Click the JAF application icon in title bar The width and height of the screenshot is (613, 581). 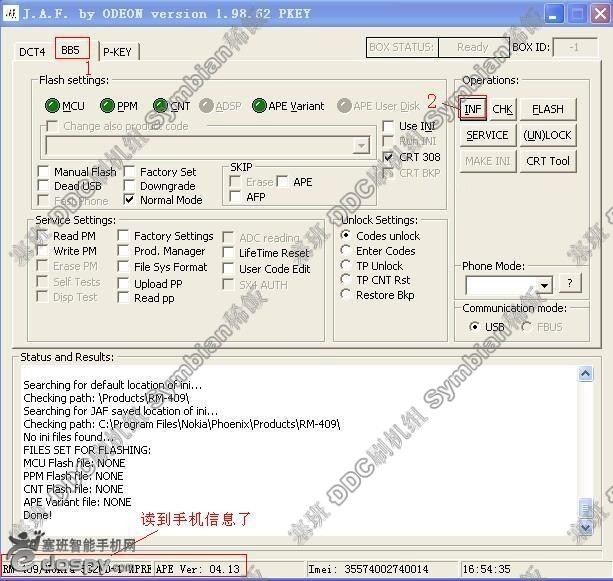11,14
